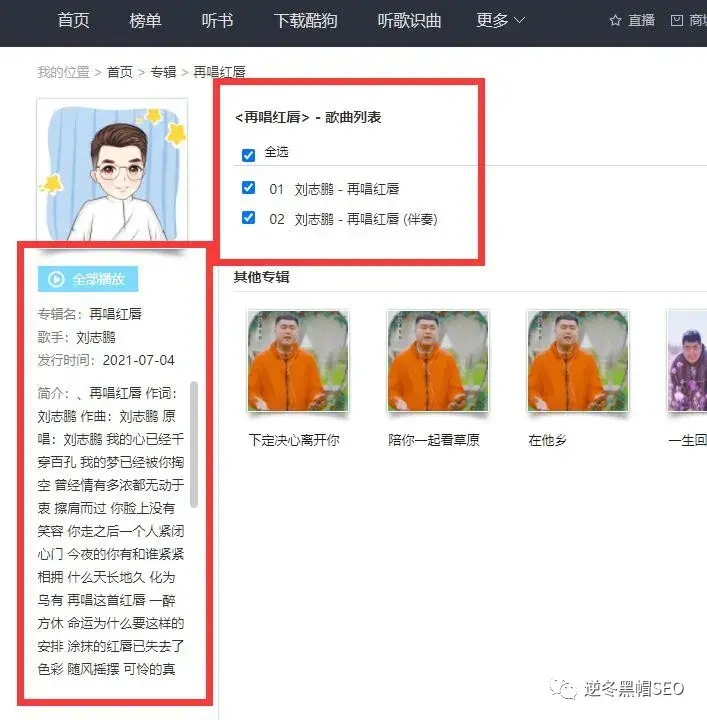
Task: Open the 听歌识曲 song recognition page
Action: point(410,21)
